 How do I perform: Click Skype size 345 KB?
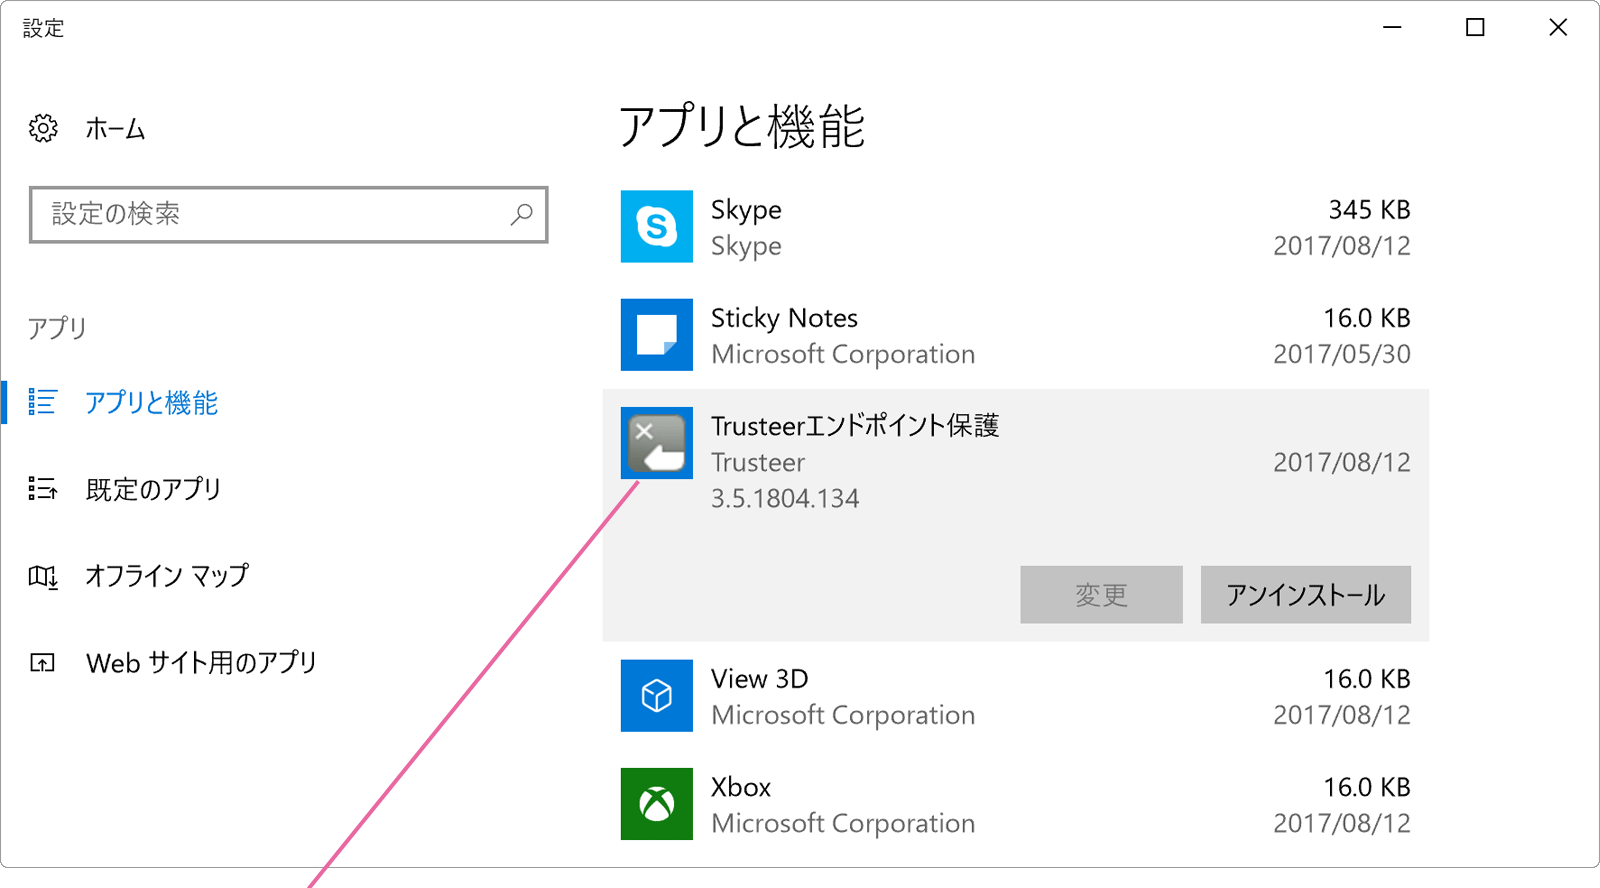pos(1369,210)
